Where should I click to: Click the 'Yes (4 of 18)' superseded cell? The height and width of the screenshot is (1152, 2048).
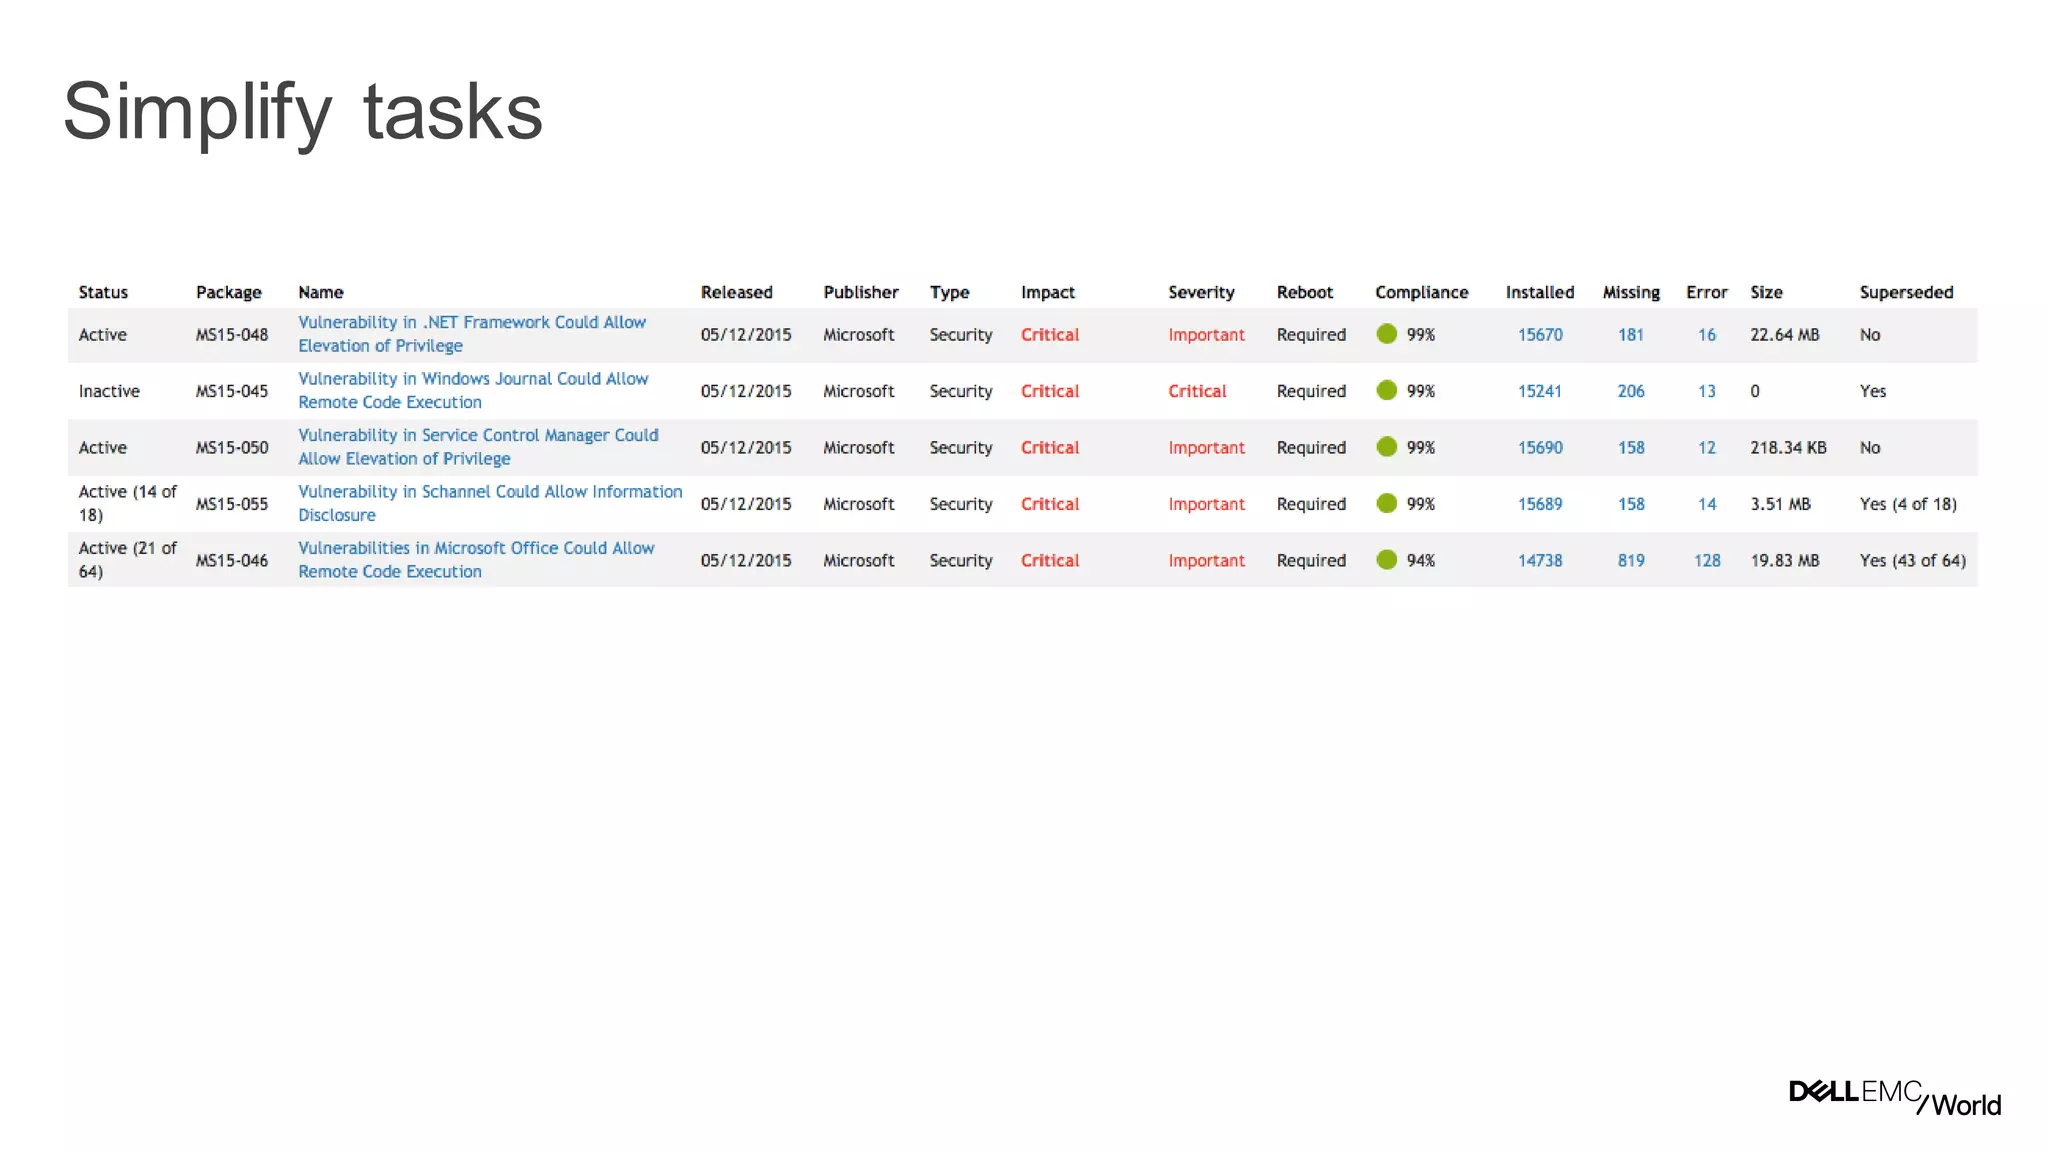coord(1908,504)
